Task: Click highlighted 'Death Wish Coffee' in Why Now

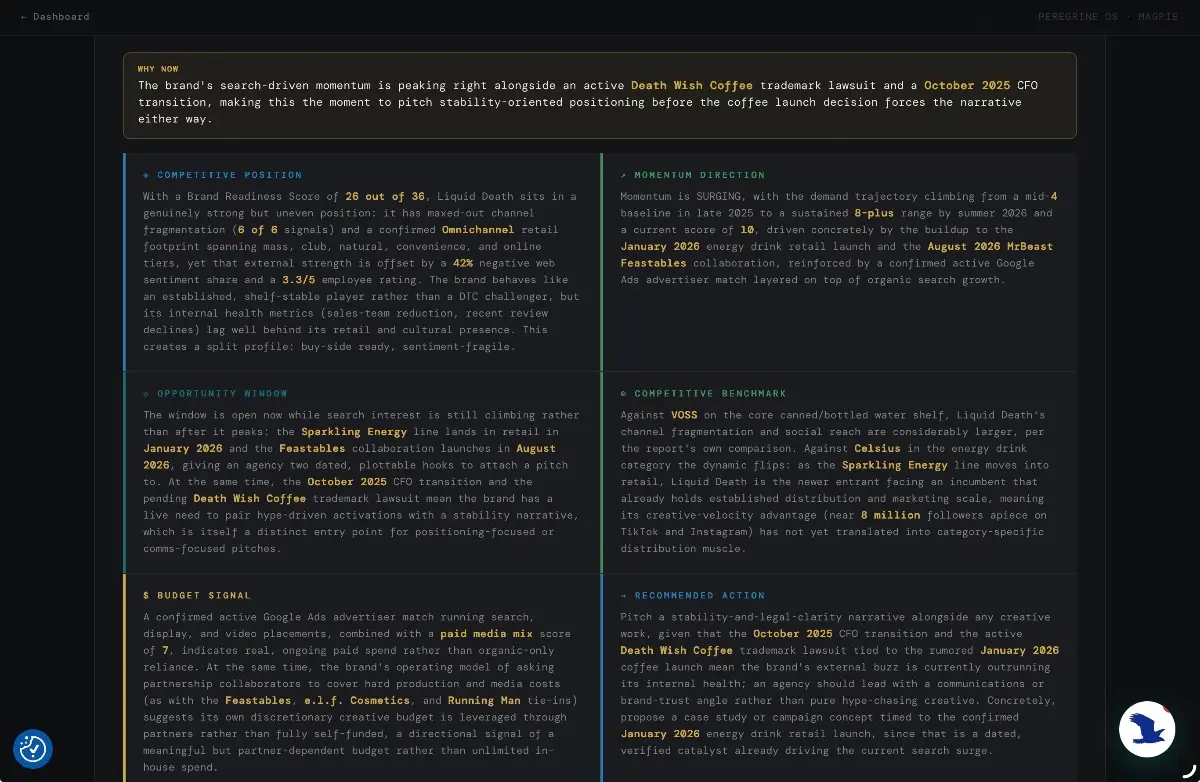Action: [x=692, y=86]
